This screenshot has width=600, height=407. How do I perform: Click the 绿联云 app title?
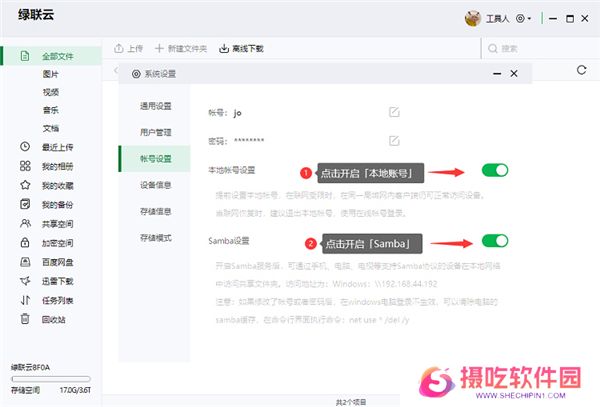coord(36,15)
